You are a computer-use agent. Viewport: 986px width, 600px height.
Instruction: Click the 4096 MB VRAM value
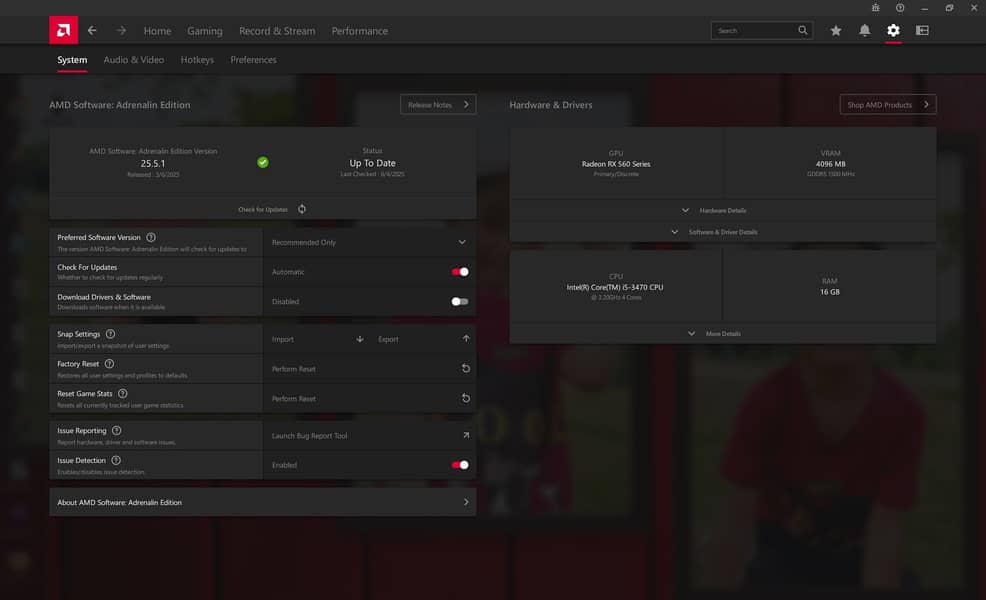(x=830, y=164)
